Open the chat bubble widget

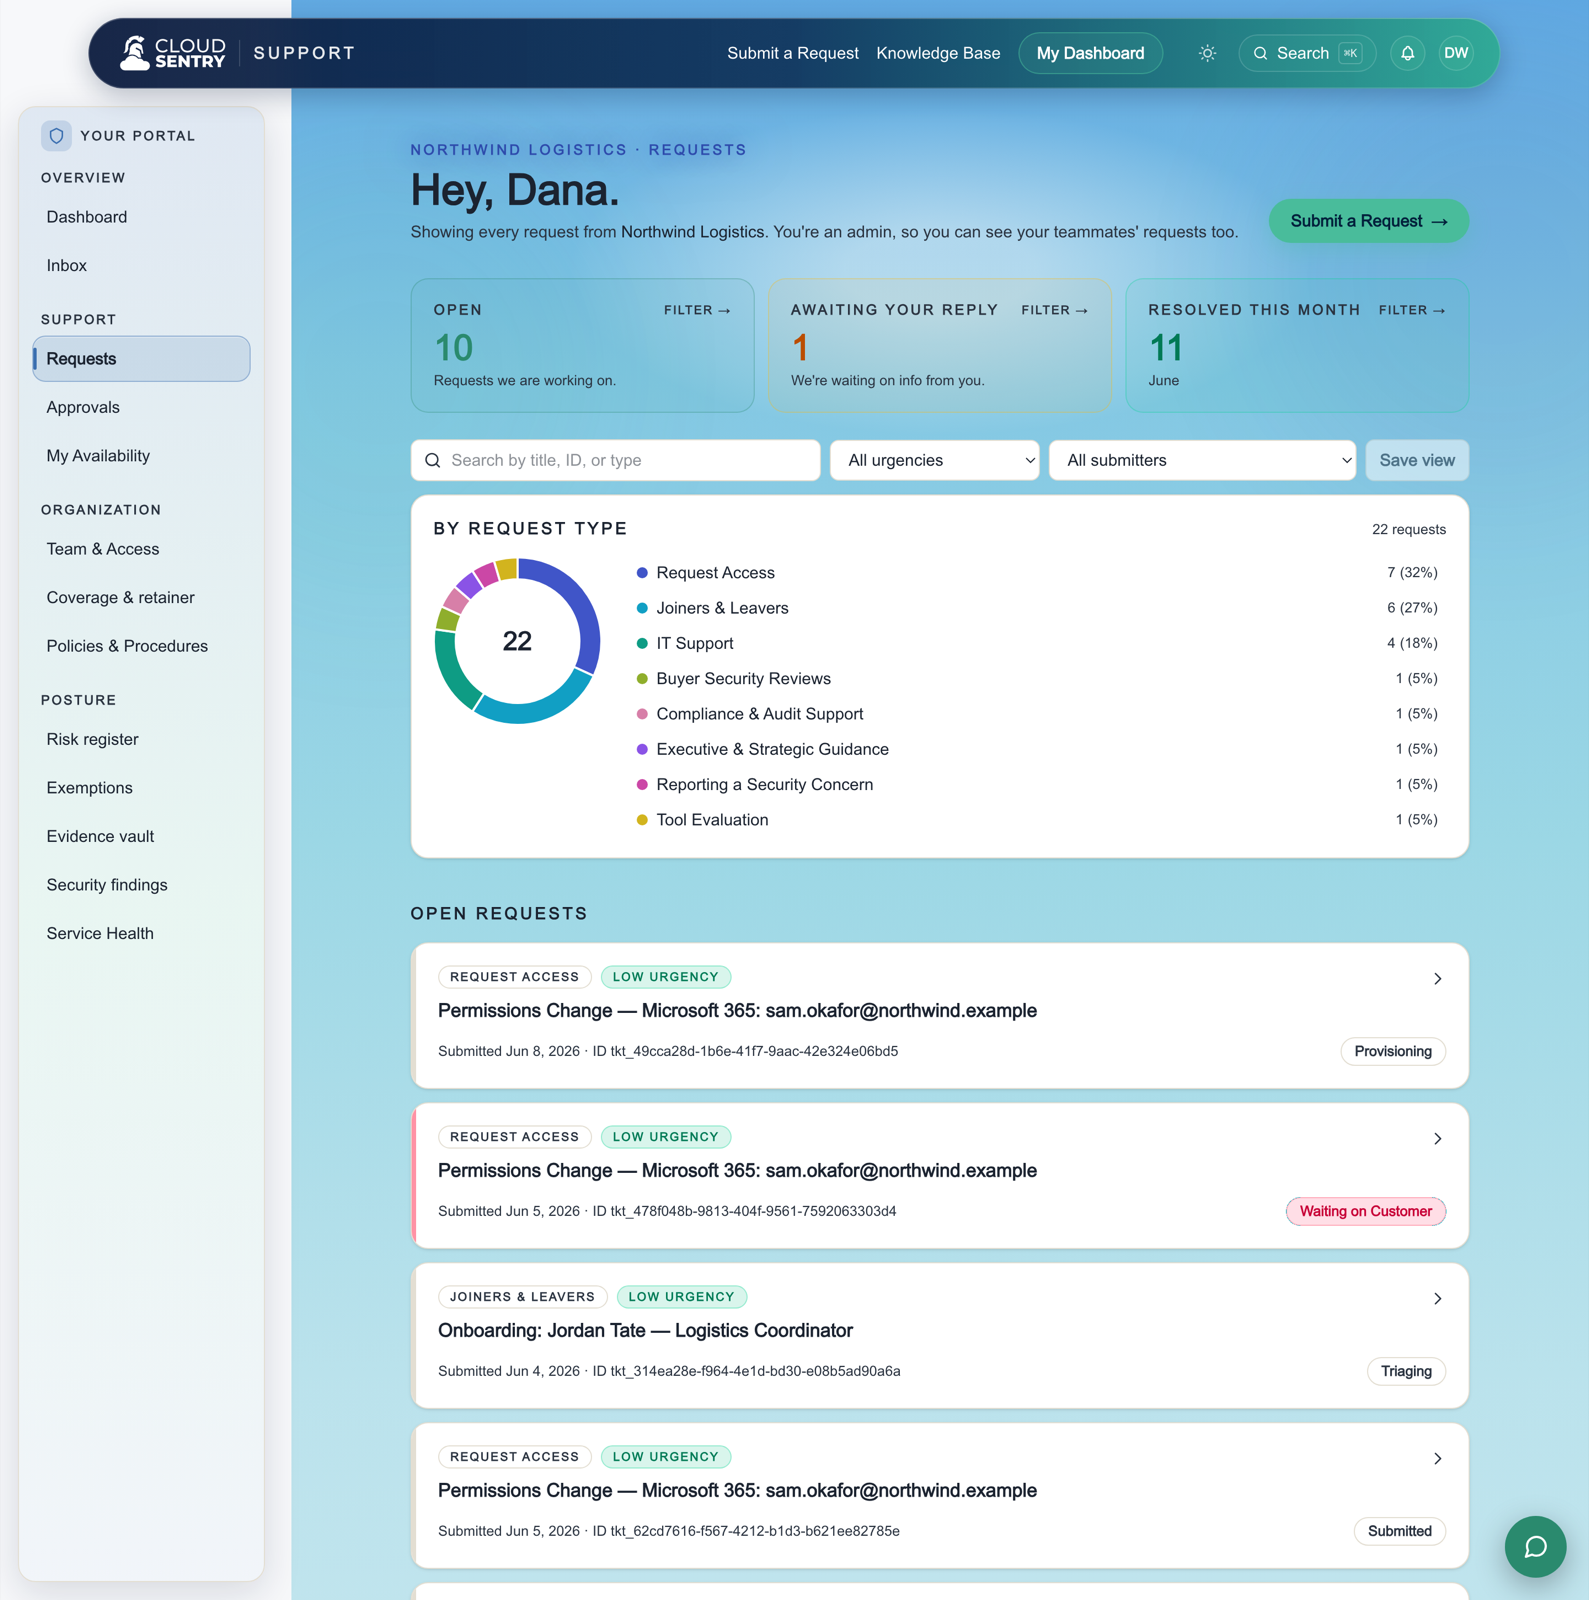click(x=1535, y=1547)
